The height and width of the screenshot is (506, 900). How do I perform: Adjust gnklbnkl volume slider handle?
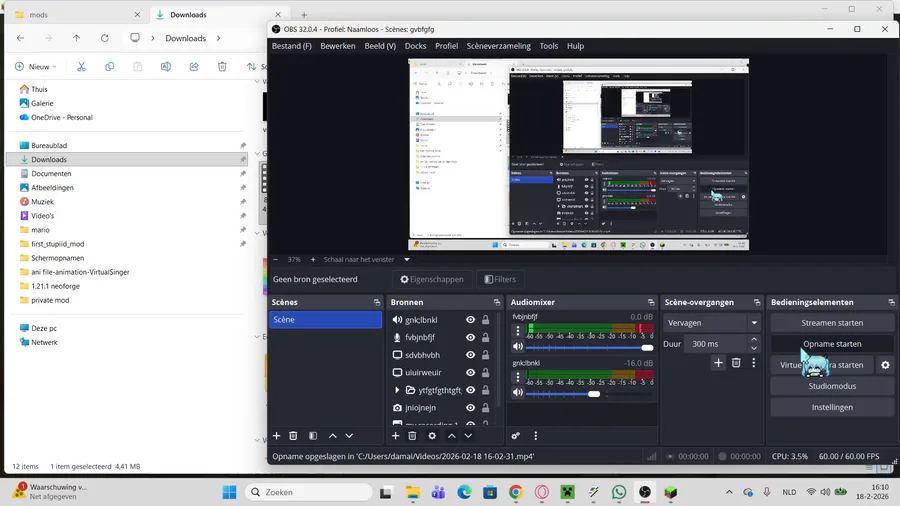coord(594,394)
